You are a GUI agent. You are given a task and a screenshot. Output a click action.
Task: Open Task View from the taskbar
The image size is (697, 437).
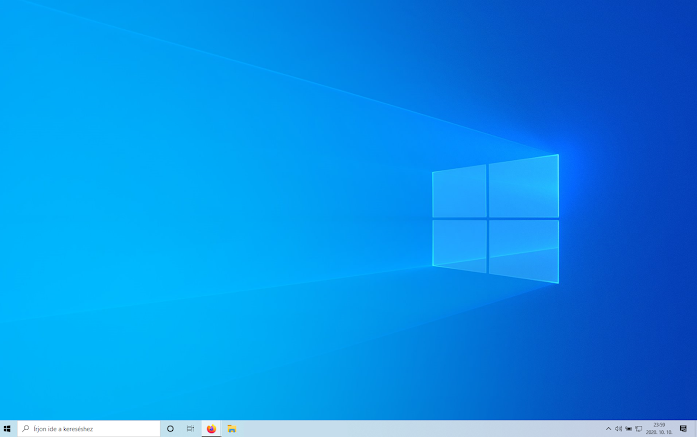(190, 429)
